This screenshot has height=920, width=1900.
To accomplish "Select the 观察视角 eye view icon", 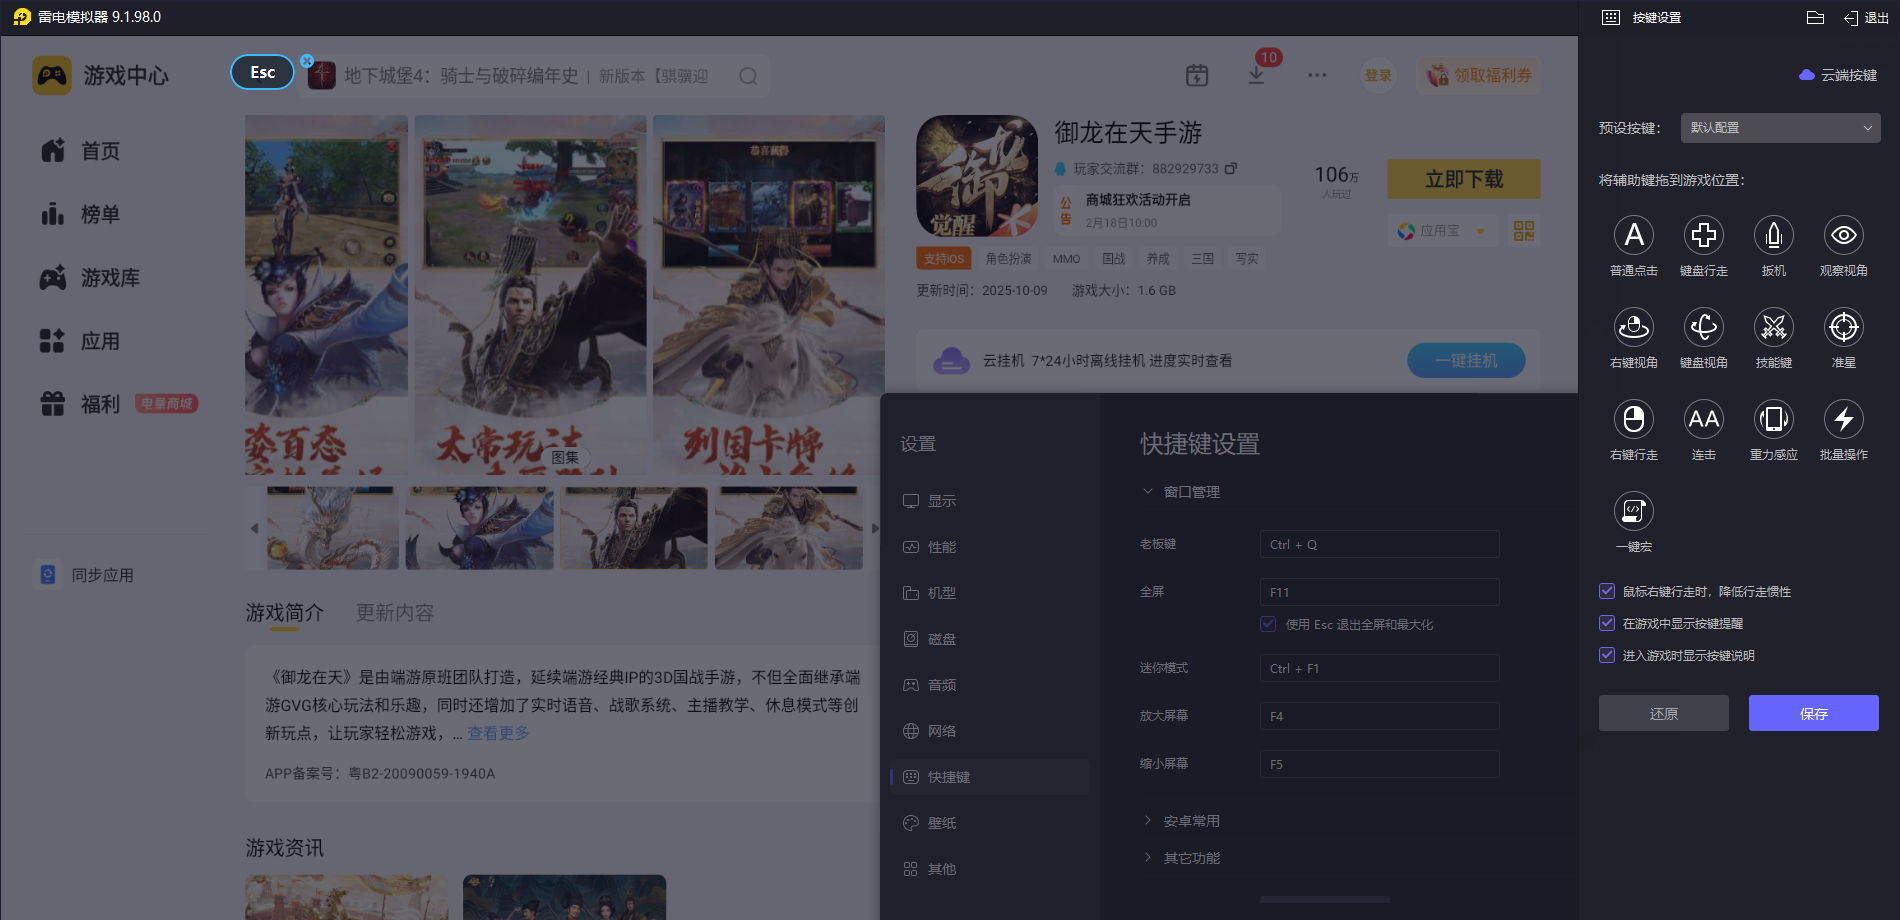I will pos(1843,236).
